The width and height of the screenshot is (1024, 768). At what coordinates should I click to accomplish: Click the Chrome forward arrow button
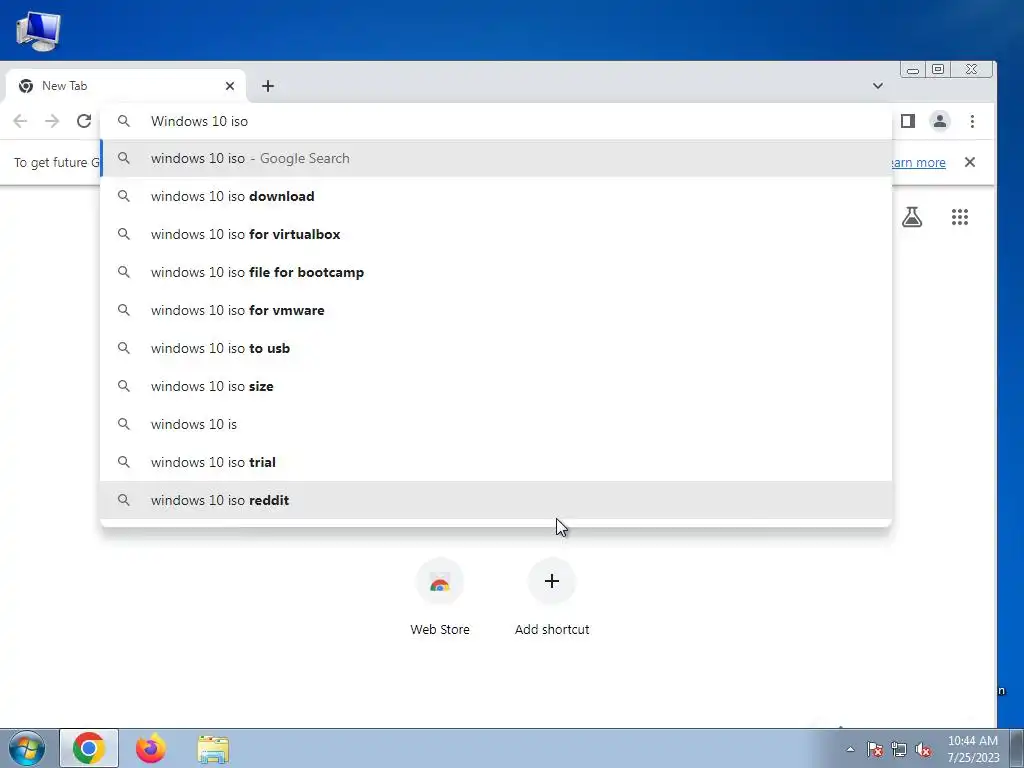52,121
